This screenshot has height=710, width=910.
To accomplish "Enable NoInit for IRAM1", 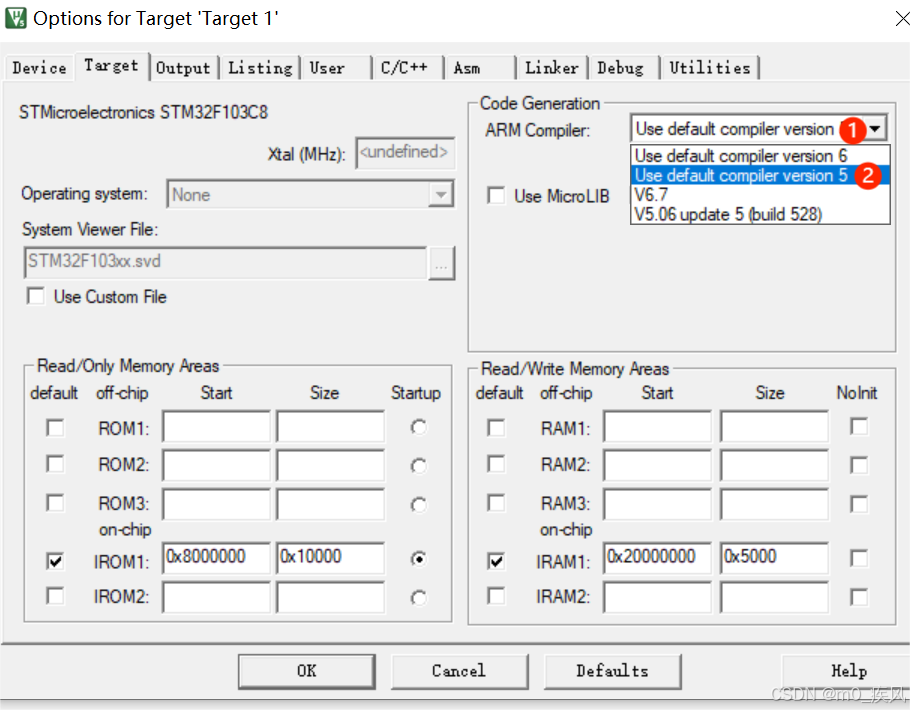I will pos(859,558).
